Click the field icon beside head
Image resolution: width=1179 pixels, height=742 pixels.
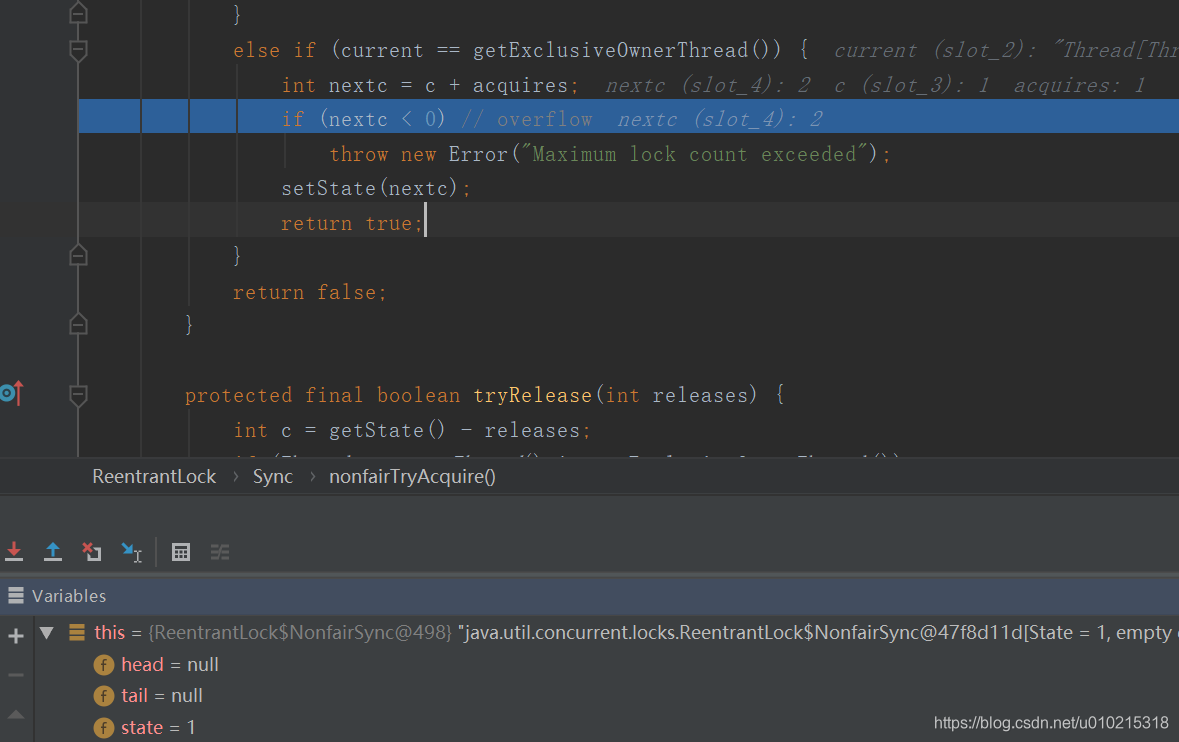(104, 665)
